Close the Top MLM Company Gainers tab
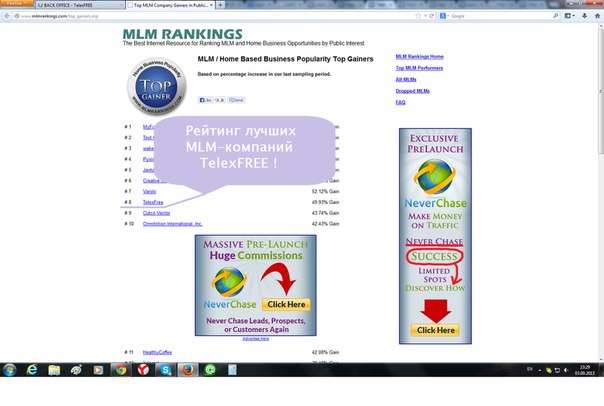Screen dimensions: 604x406 pos(211,5)
